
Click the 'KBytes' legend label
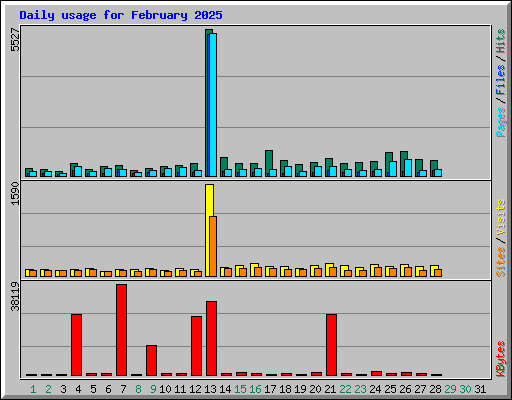(500, 359)
